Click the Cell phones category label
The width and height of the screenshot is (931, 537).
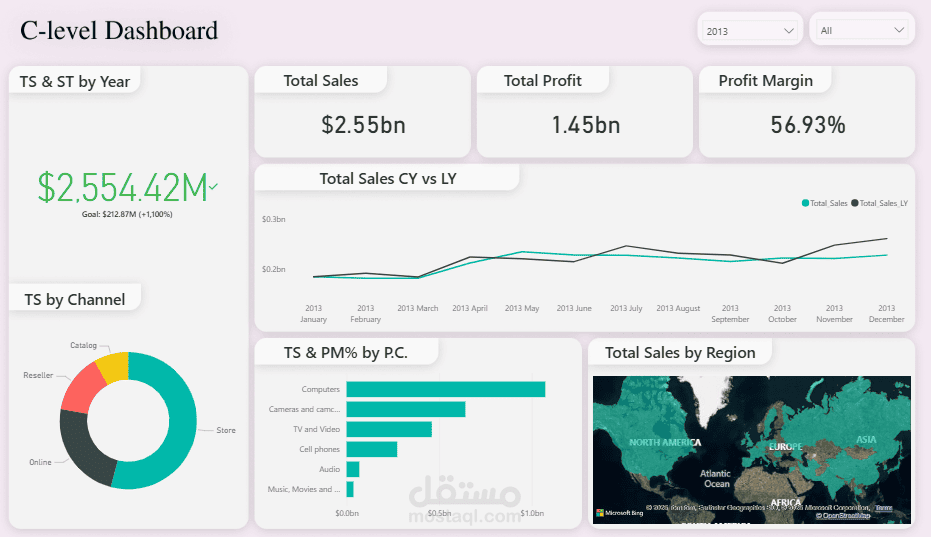point(319,450)
